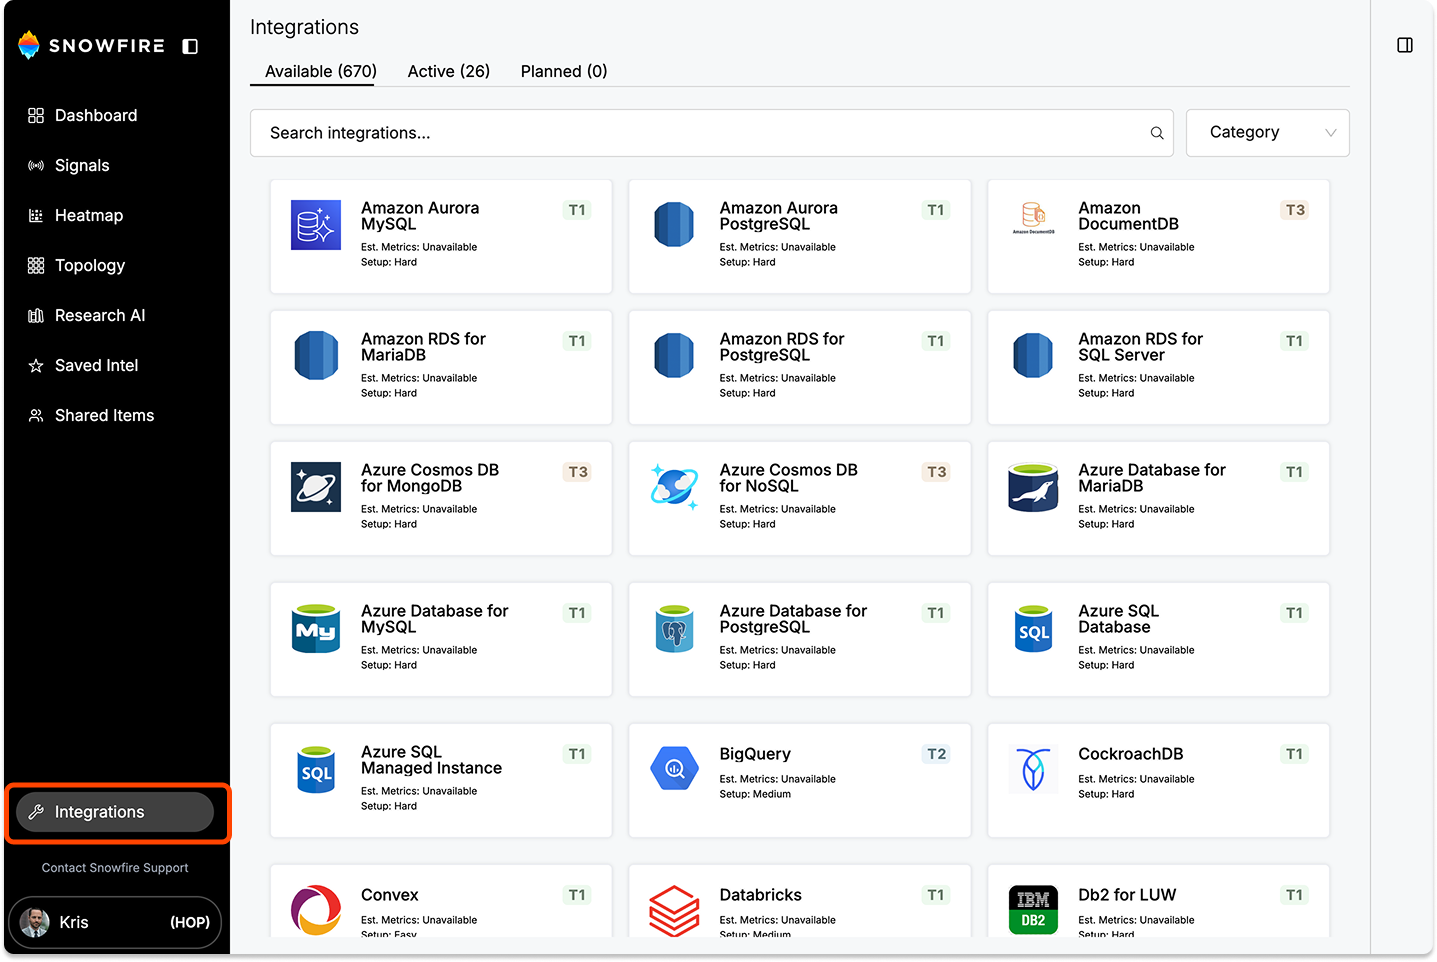Click the Integrations page heading

pyautogui.click(x=304, y=27)
